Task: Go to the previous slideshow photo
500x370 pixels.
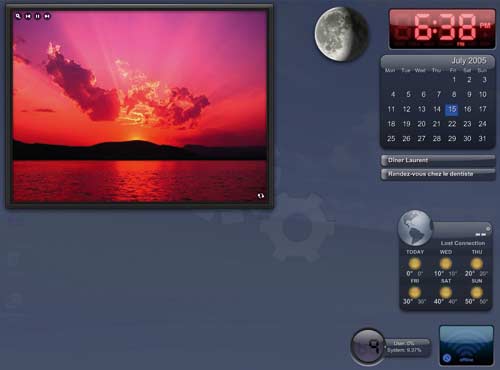Action: pyautogui.click(x=28, y=16)
